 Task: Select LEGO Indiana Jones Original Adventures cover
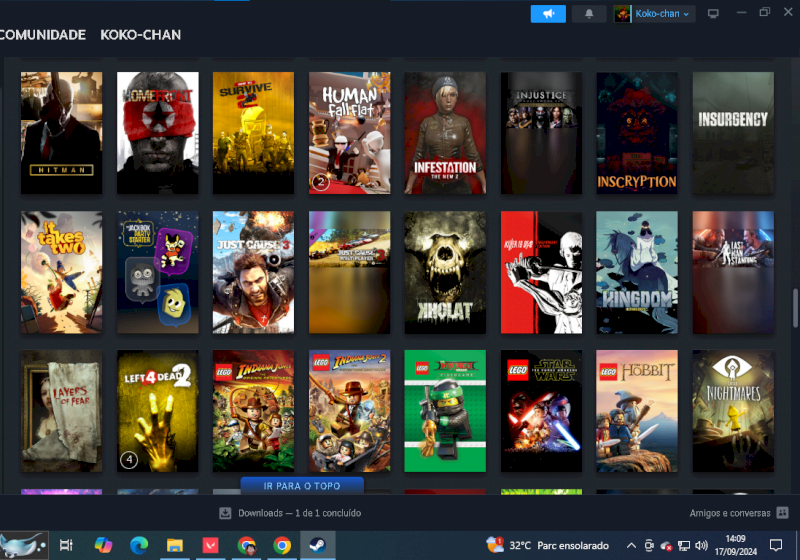coord(253,411)
